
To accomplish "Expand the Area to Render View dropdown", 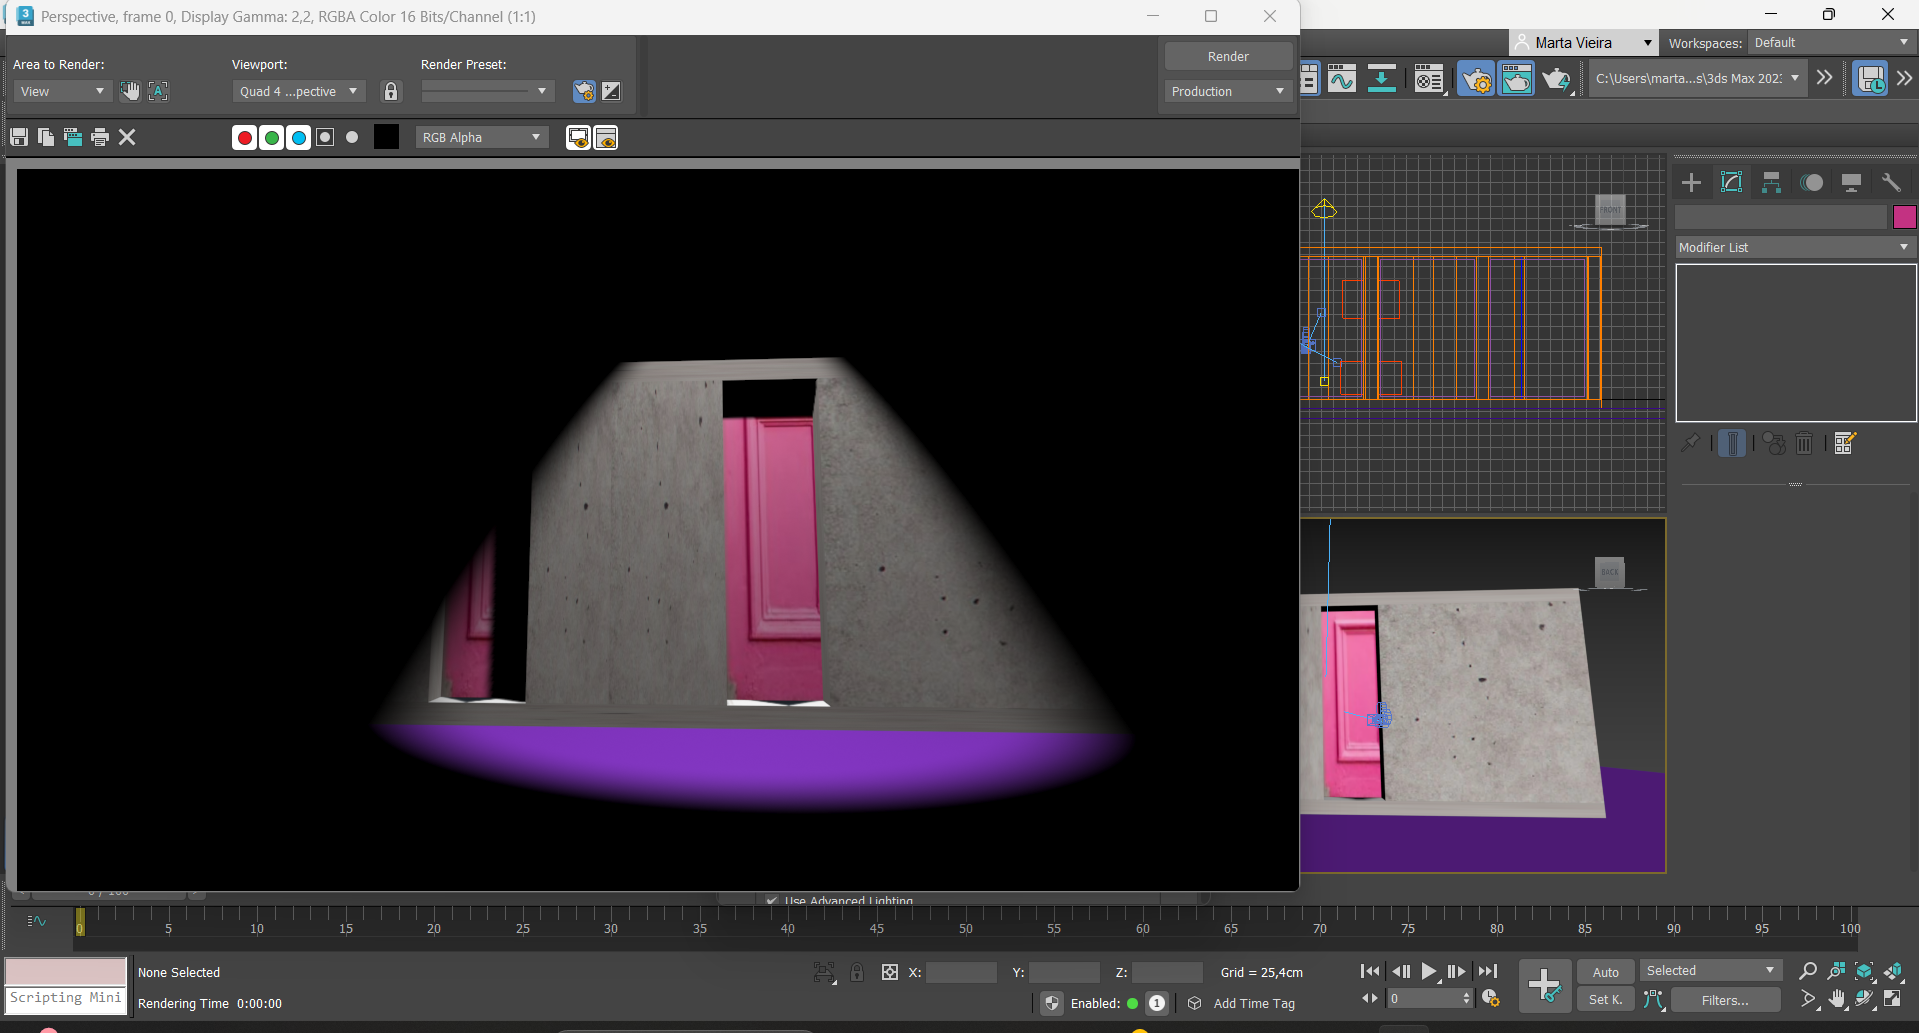I will click(x=62, y=91).
